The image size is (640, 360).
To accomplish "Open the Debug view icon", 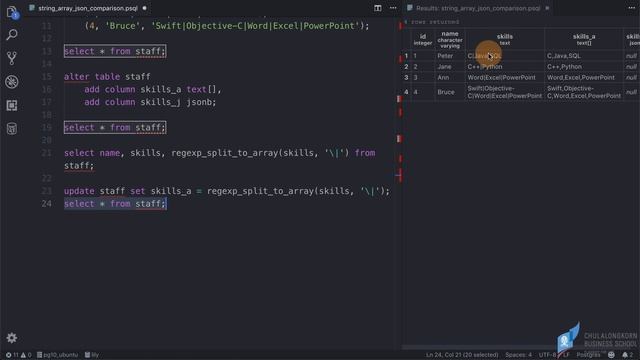I will pyautogui.click(x=12, y=82).
